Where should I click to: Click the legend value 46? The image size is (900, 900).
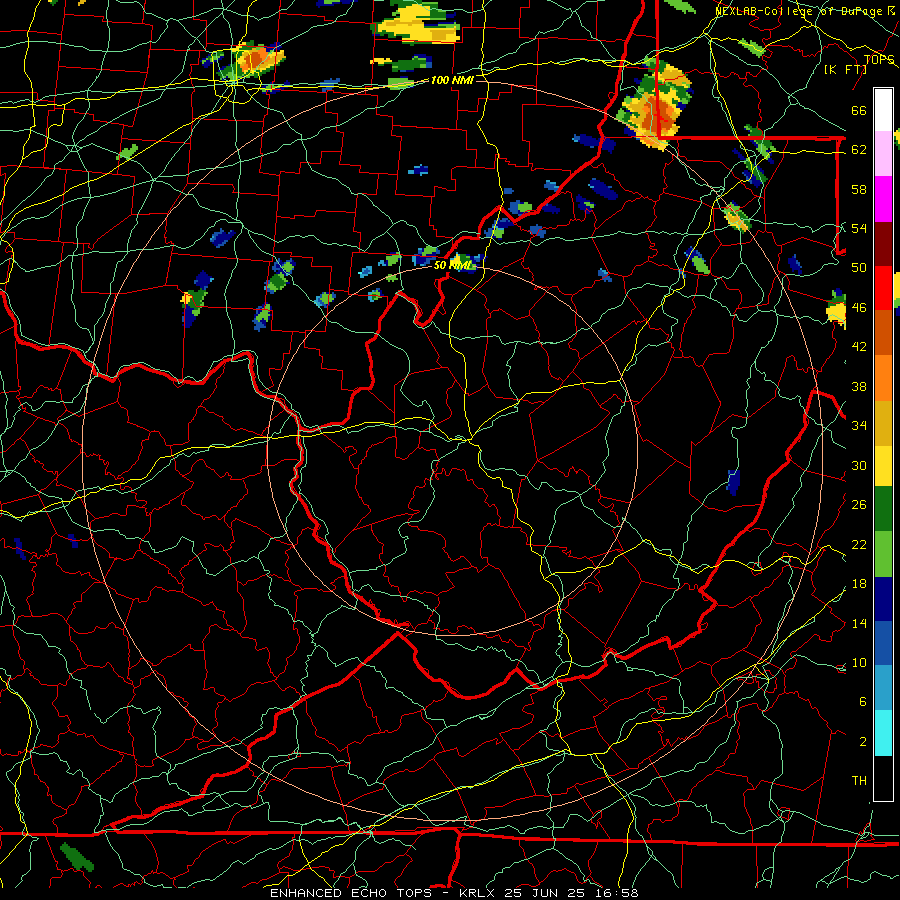(859, 308)
